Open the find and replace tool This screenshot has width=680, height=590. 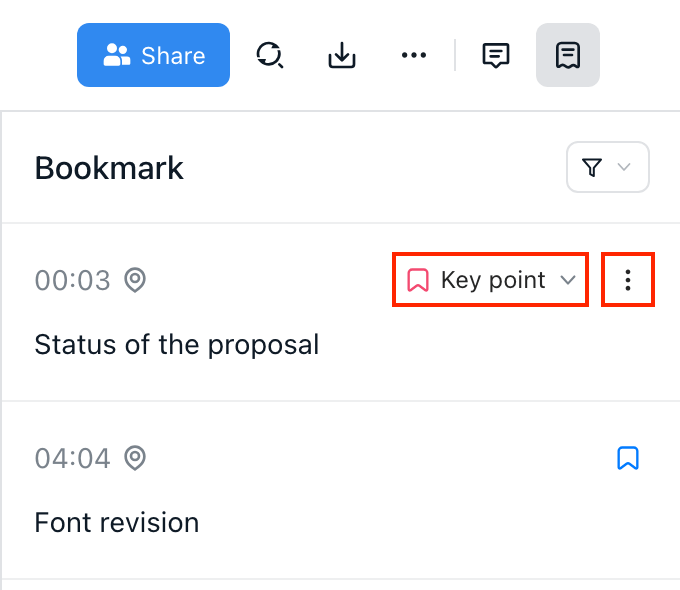pyautogui.click(x=268, y=55)
